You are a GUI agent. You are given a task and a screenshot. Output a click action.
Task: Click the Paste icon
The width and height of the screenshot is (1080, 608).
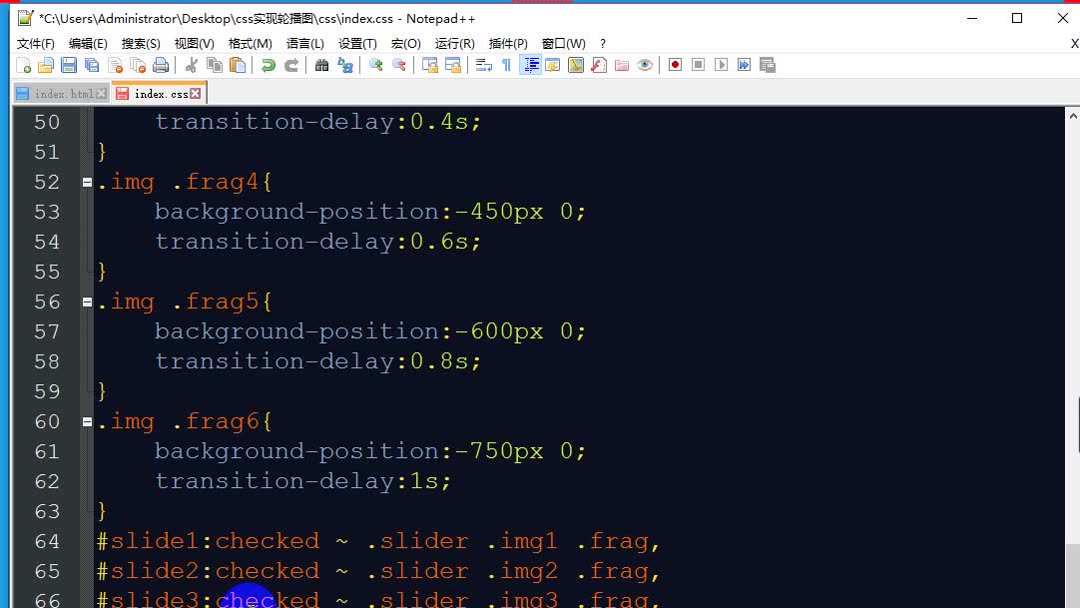tap(238, 65)
